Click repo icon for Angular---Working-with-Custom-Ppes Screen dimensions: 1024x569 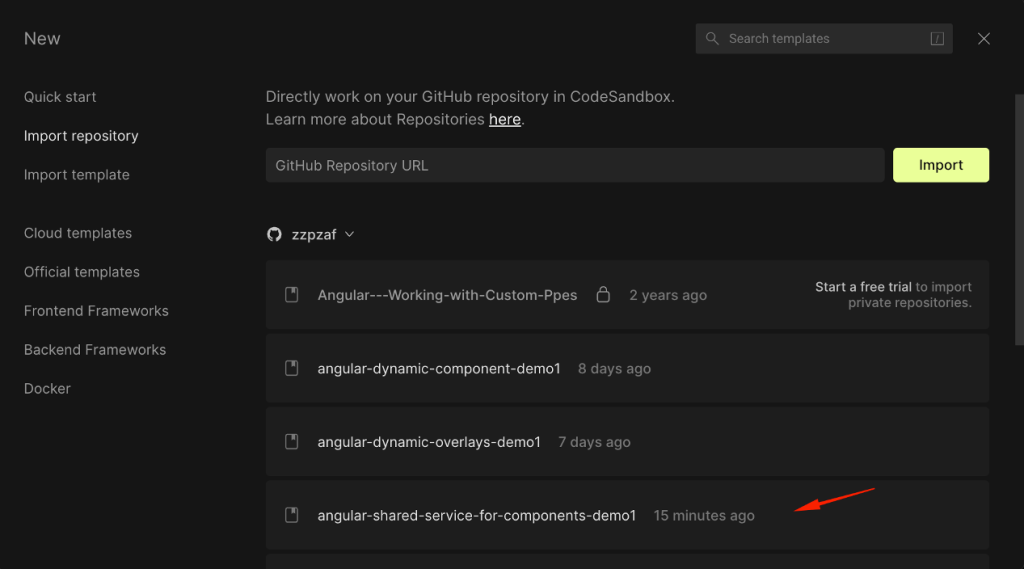pyautogui.click(x=291, y=295)
